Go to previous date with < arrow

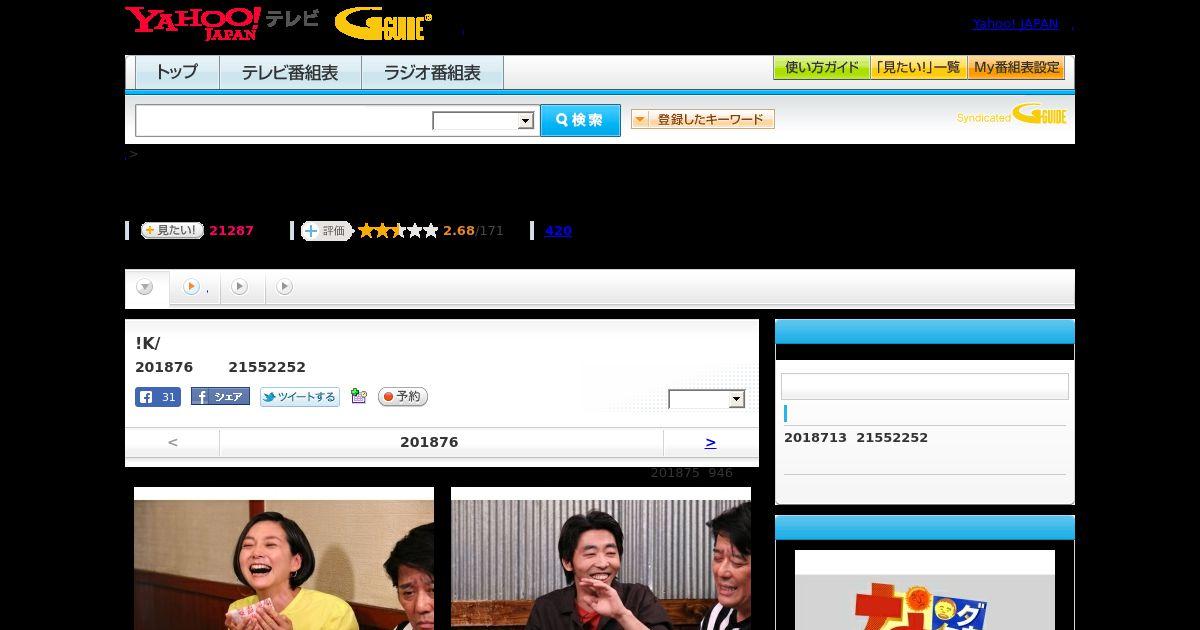[173, 442]
